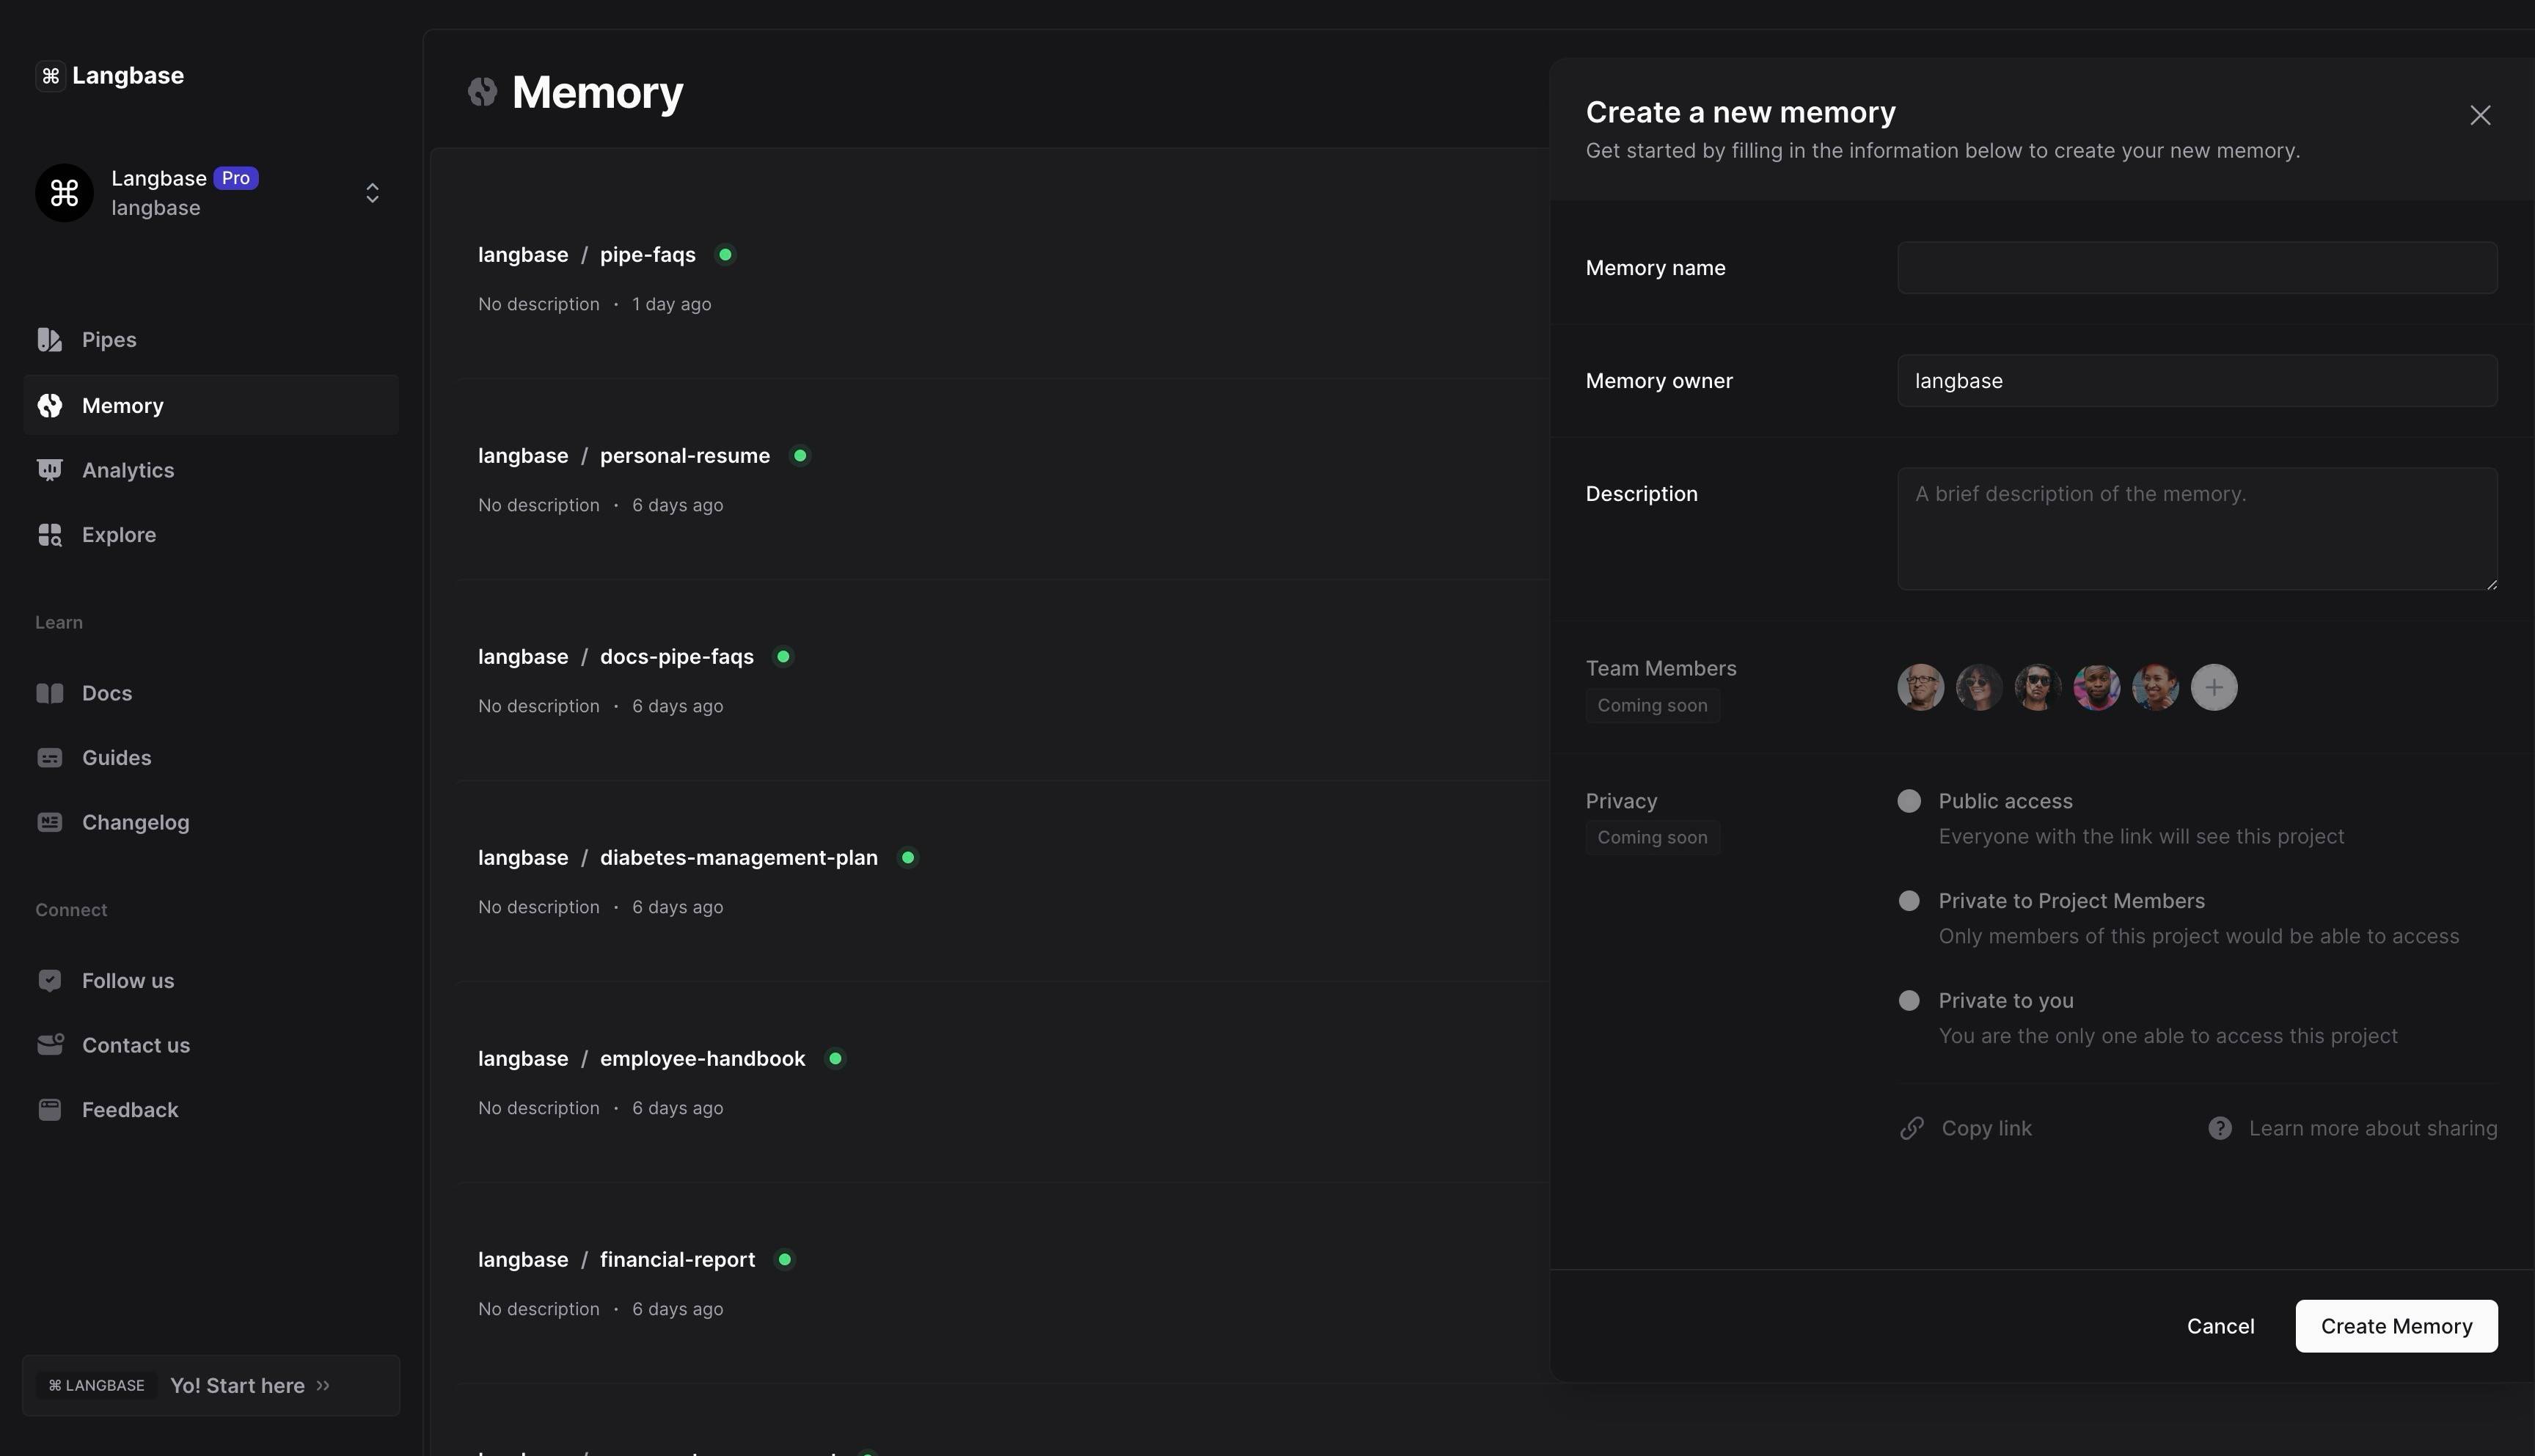This screenshot has width=2535, height=1456.
Task: Click the Analytics icon in sidebar
Action: (x=50, y=469)
